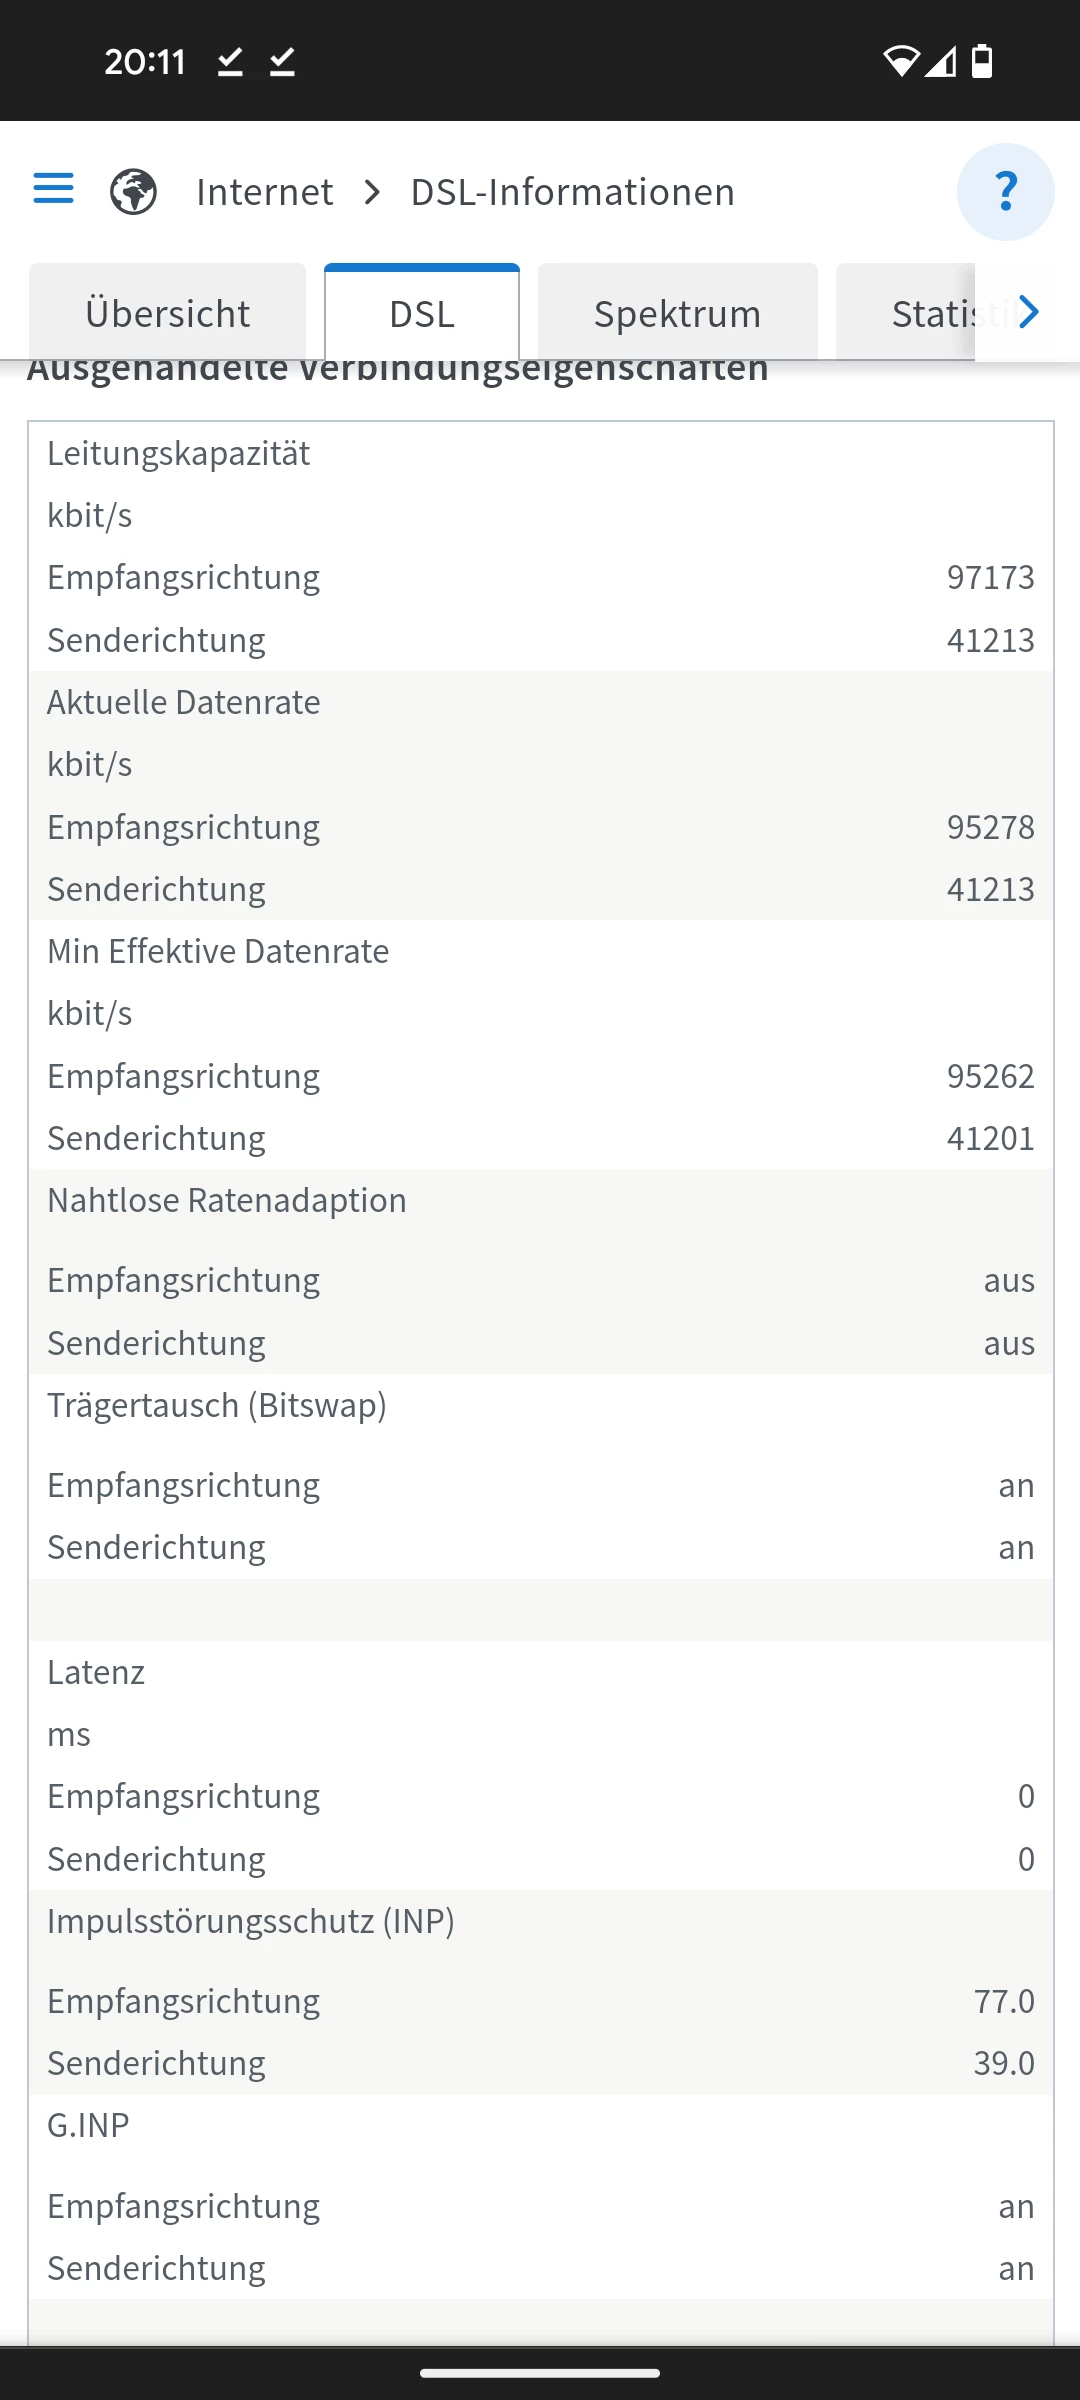Image resolution: width=1080 pixels, height=2400 pixels.
Task: Tap the first checkmark notification icon
Action: (x=230, y=62)
